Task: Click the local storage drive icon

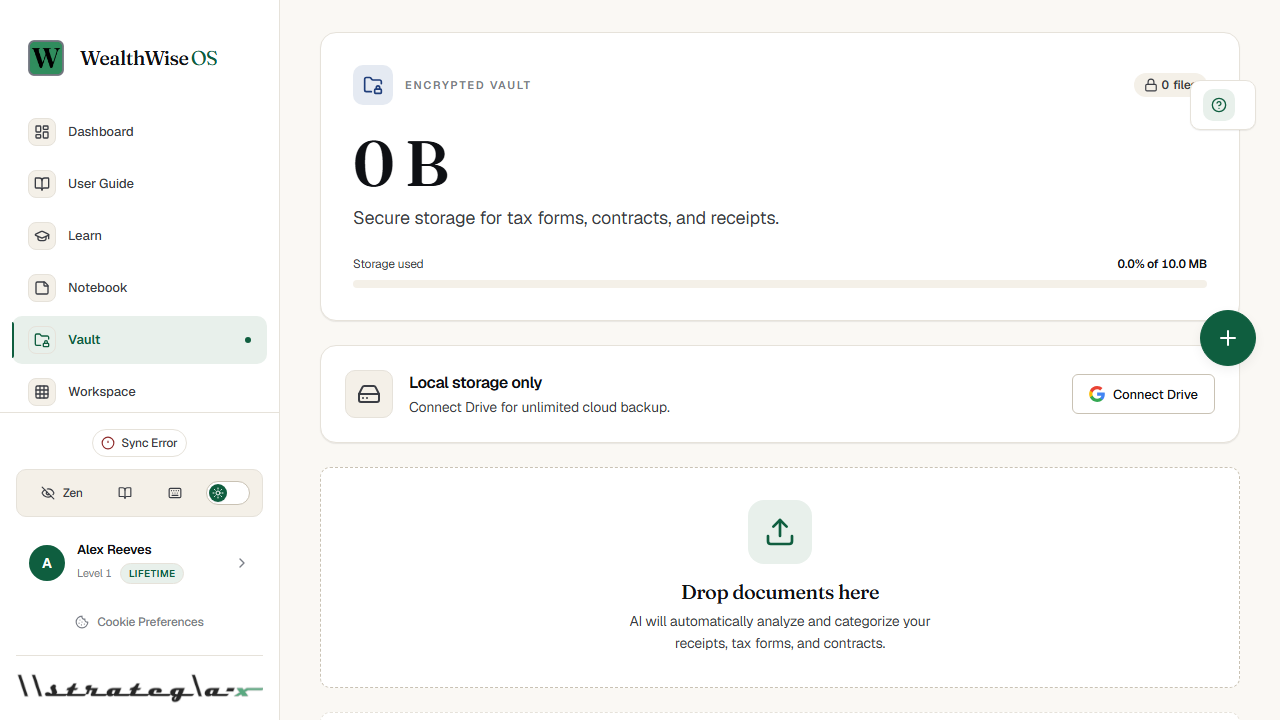Action: tap(369, 394)
